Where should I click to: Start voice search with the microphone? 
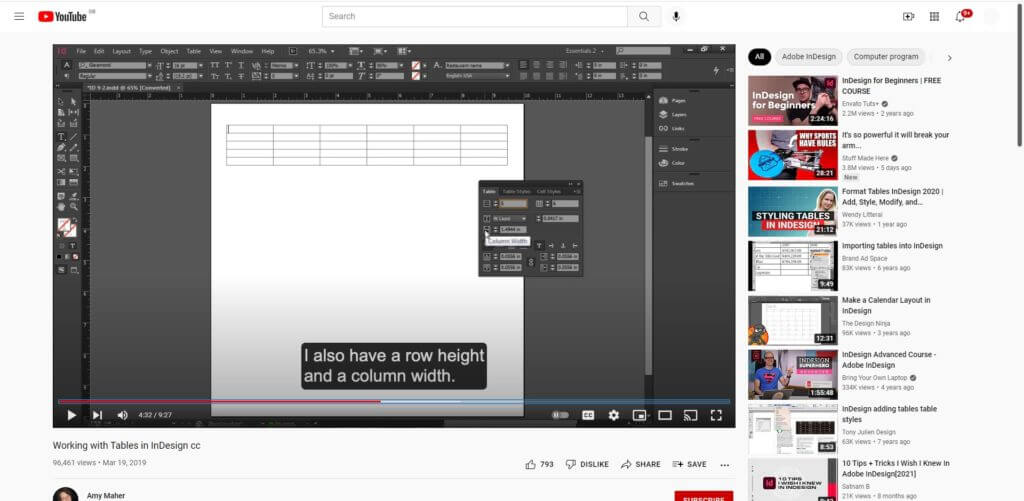tap(676, 16)
